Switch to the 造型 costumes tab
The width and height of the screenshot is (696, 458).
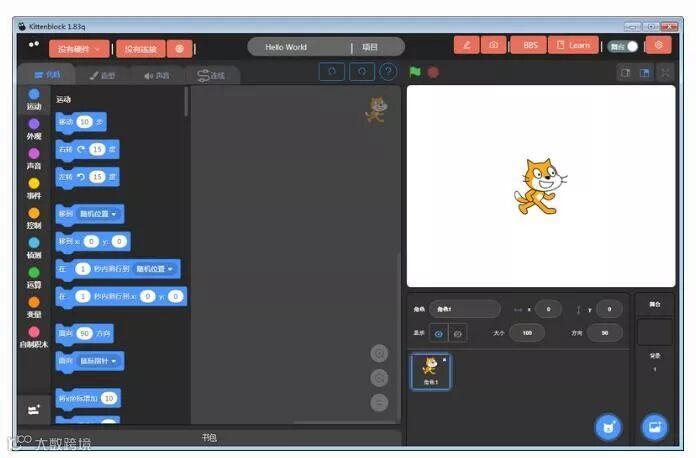point(102,75)
